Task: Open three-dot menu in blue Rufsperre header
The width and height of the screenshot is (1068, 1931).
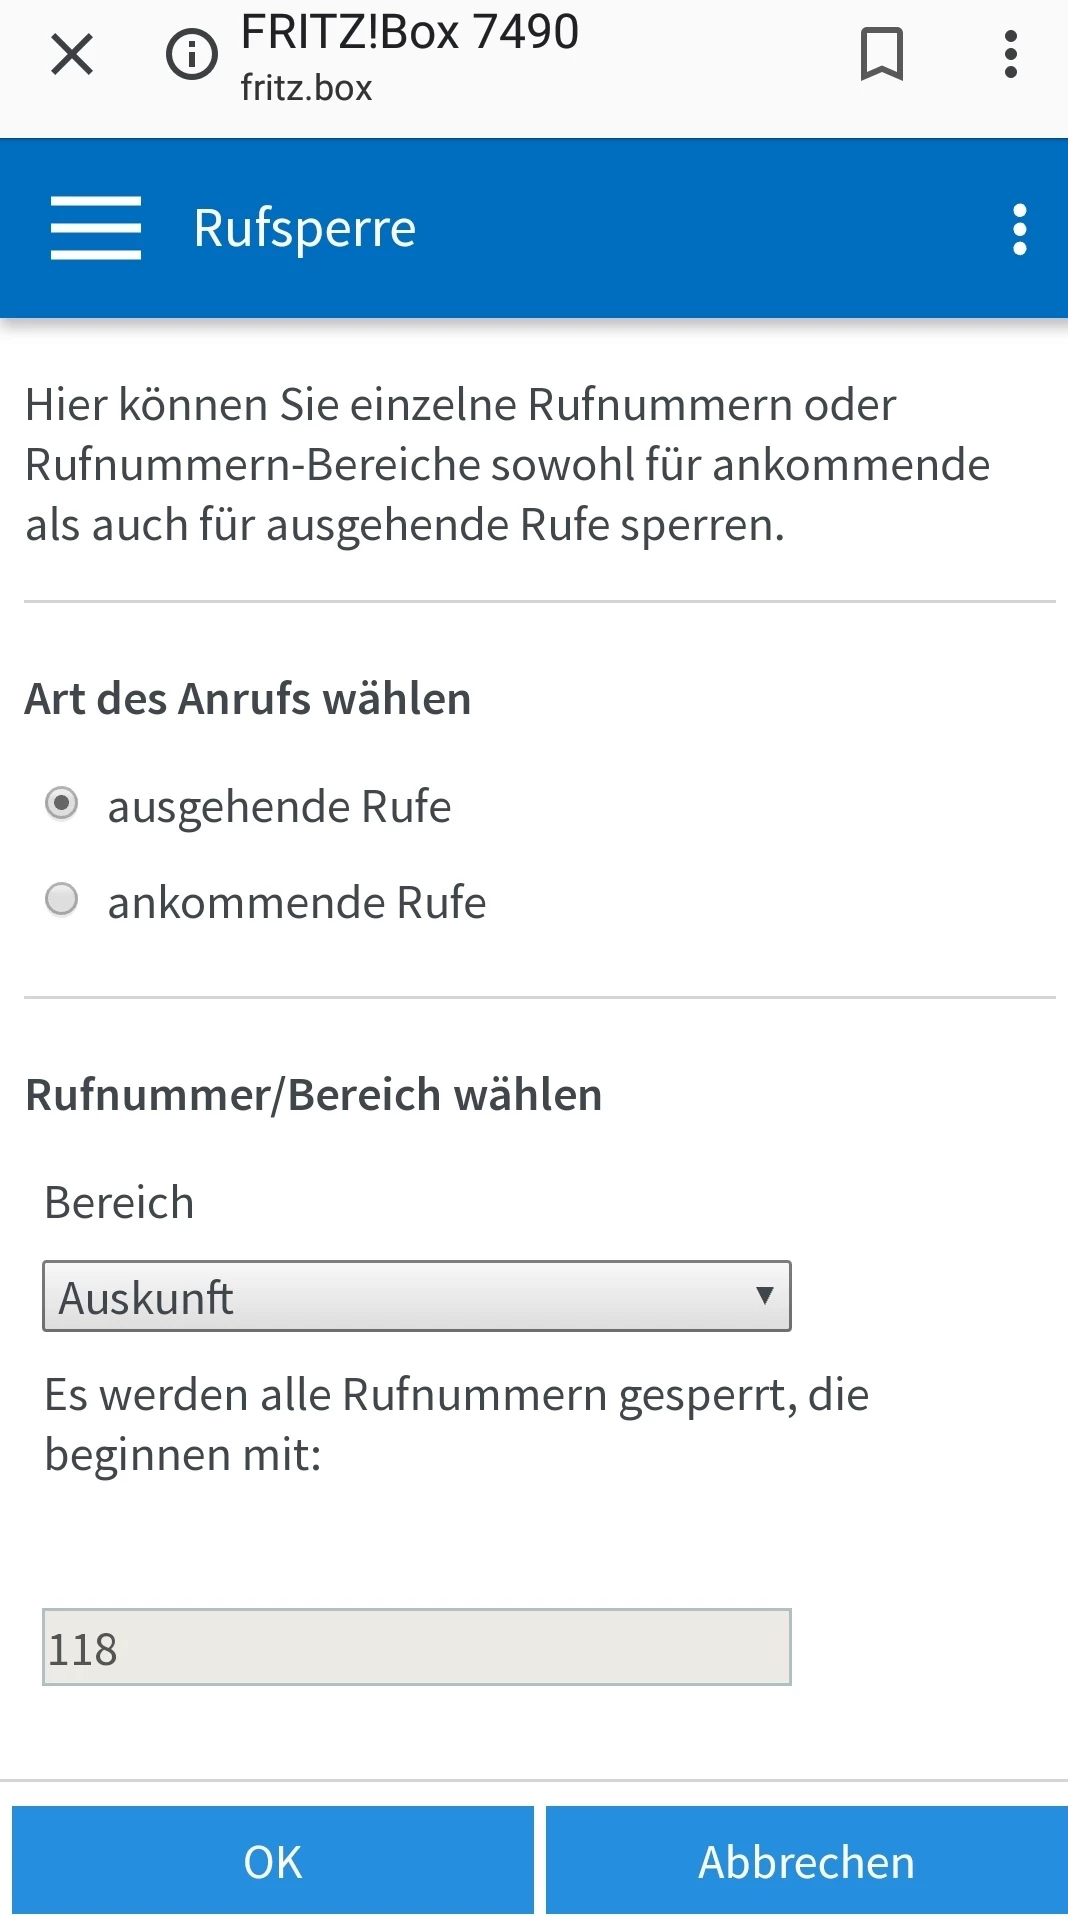Action: click(x=1019, y=230)
